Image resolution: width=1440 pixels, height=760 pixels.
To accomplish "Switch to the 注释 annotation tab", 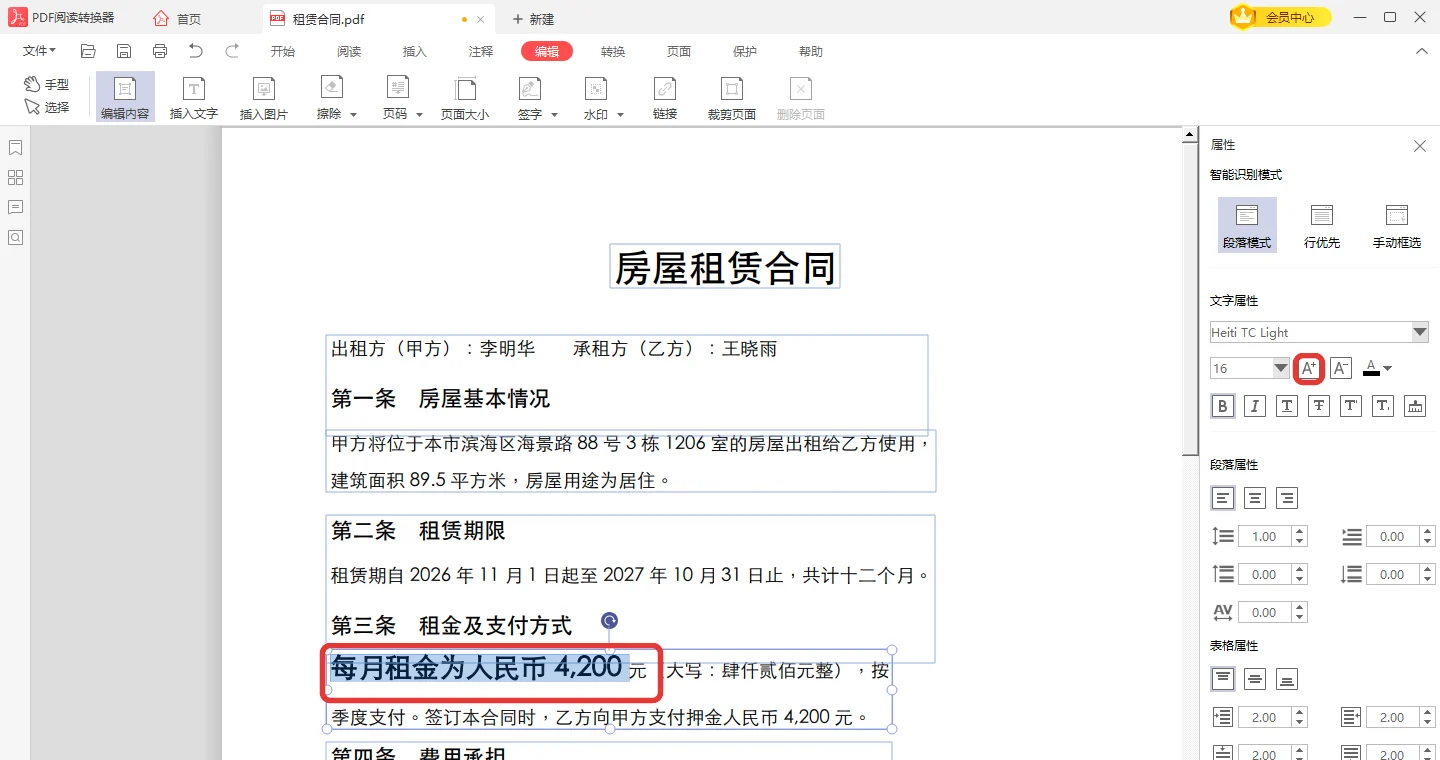I will pos(481,52).
